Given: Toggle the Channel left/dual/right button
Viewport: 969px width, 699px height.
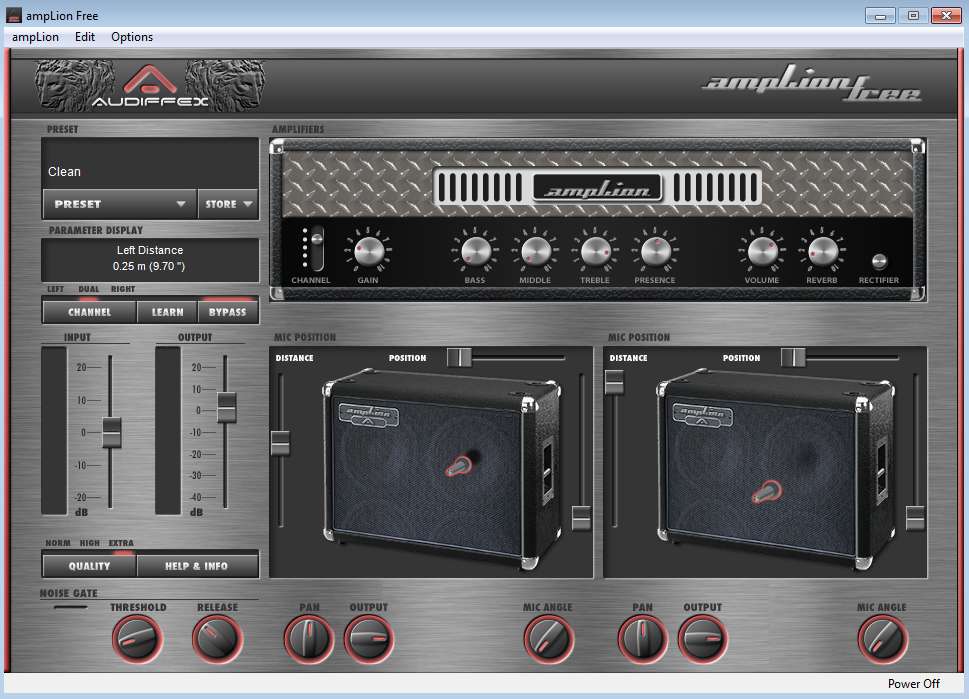Looking at the screenshot, I should tap(90, 311).
